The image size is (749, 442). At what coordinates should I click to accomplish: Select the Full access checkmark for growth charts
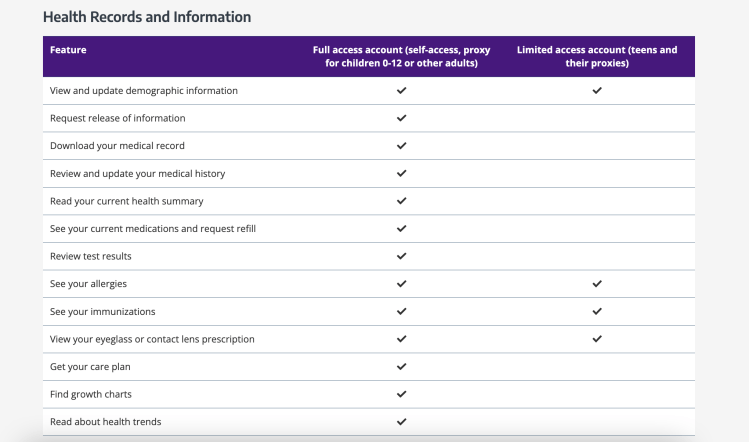tap(401, 394)
